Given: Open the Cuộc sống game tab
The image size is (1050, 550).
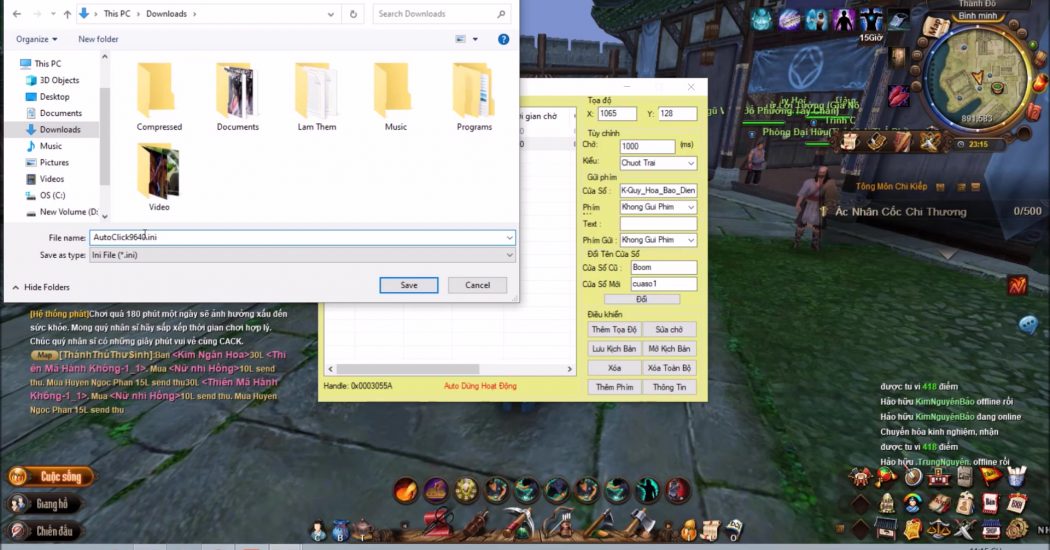Looking at the screenshot, I should pos(52,476).
